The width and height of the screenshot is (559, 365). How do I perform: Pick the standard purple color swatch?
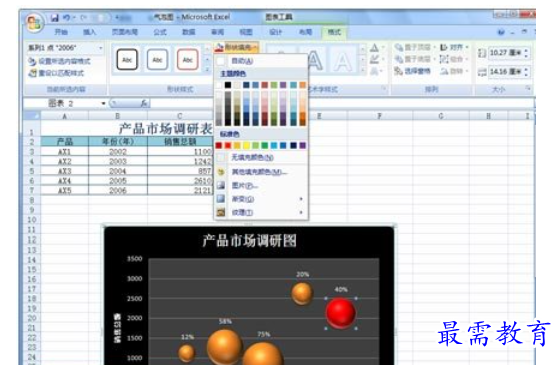pos(303,145)
